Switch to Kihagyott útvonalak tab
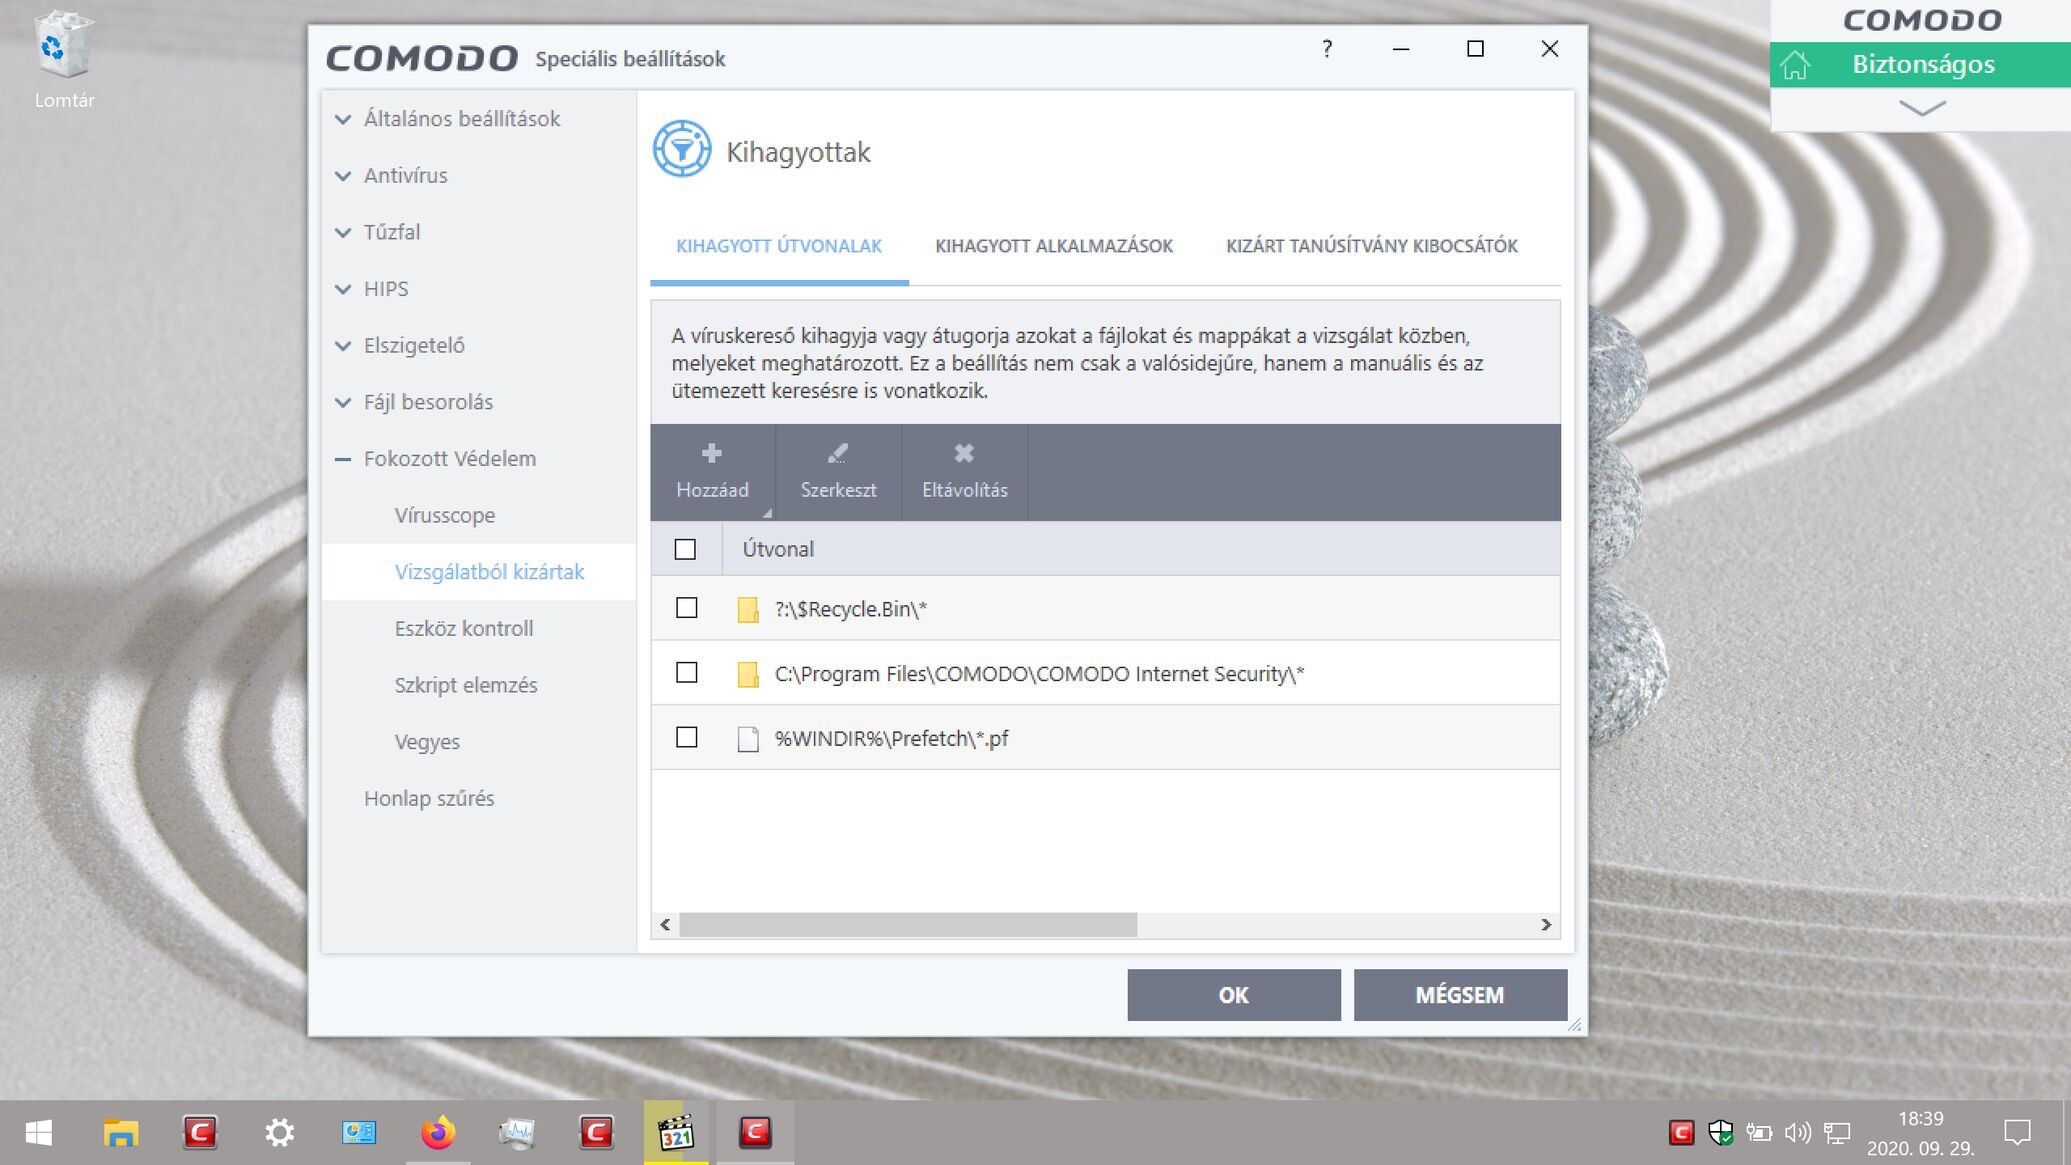 click(x=779, y=246)
